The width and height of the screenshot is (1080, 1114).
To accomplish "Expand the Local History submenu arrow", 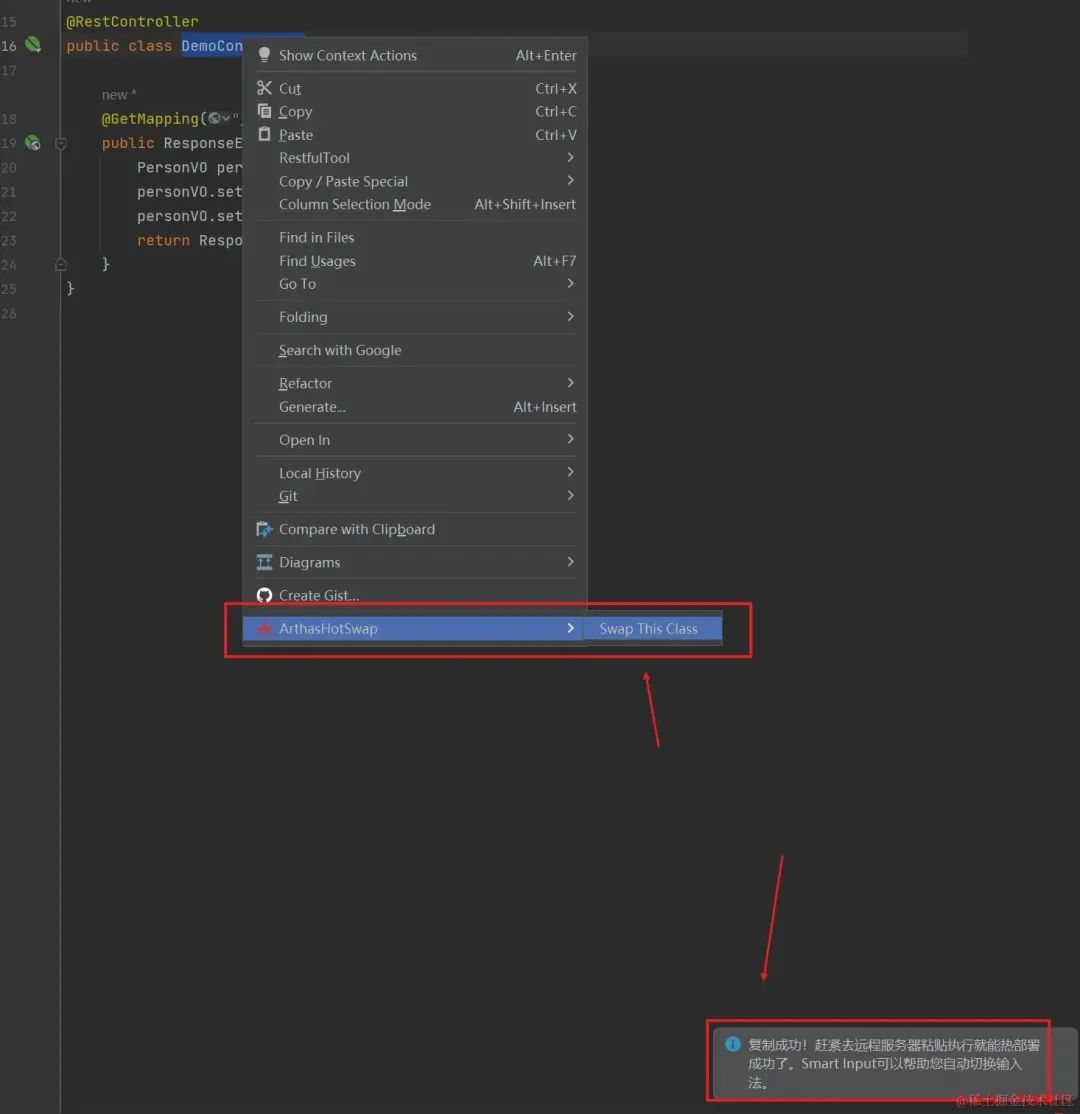I will pyautogui.click(x=571, y=472).
